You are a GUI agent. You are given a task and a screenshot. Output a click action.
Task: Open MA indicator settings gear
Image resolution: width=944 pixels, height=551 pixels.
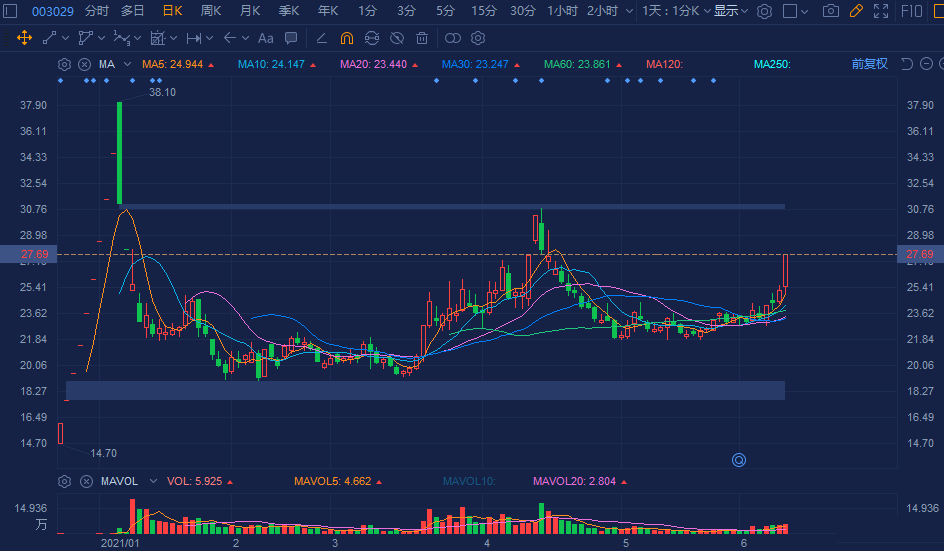click(65, 64)
